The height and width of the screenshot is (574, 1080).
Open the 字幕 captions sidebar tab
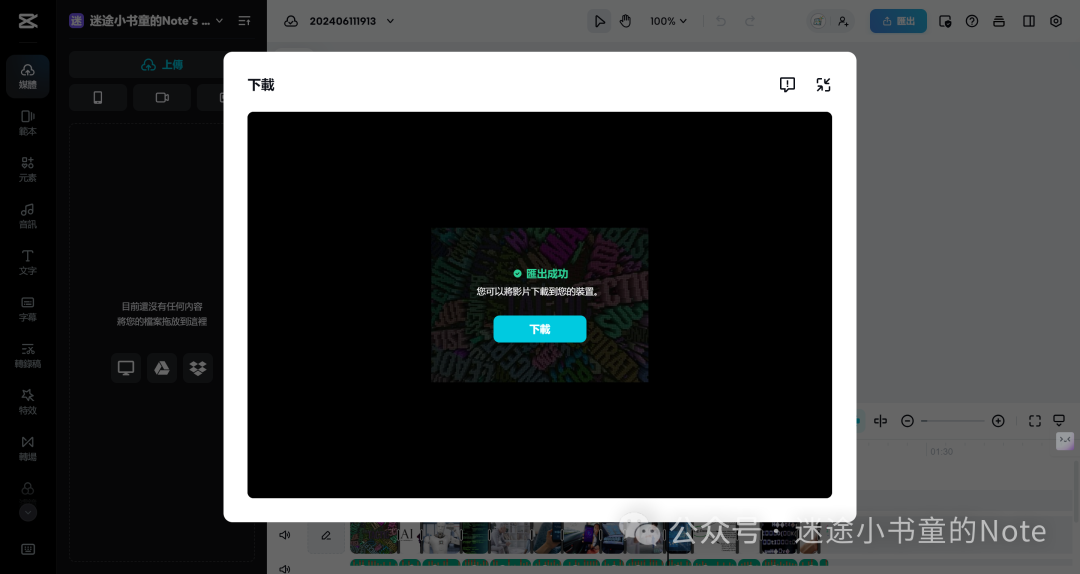[28, 309]
